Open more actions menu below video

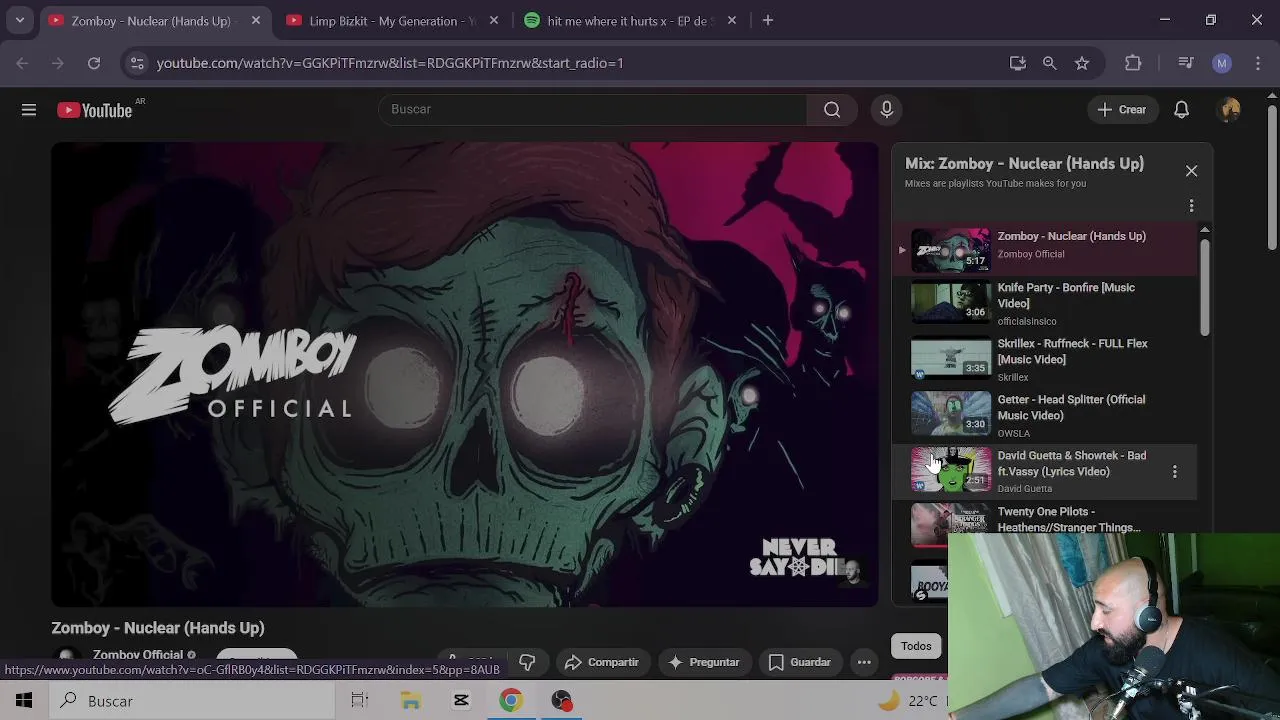[x=864, y=662]
